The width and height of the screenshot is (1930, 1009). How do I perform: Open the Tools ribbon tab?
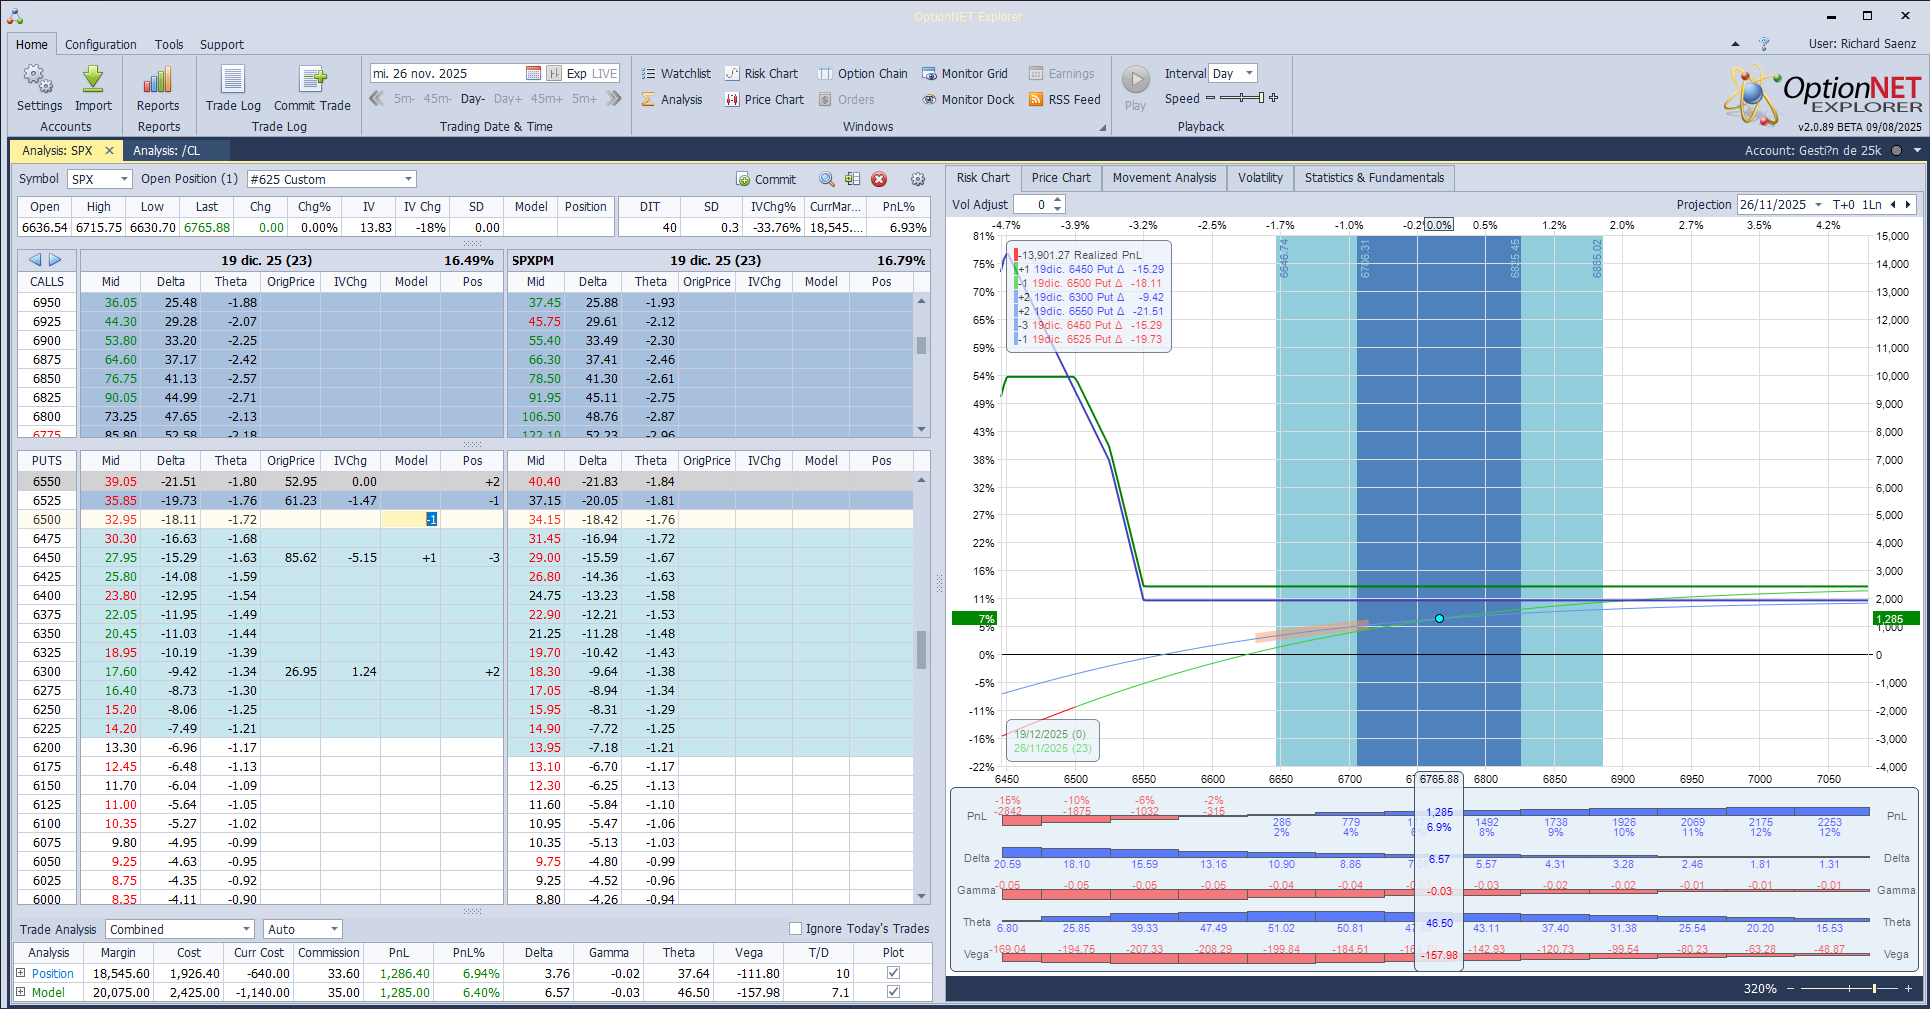click(x=169, y=44)
